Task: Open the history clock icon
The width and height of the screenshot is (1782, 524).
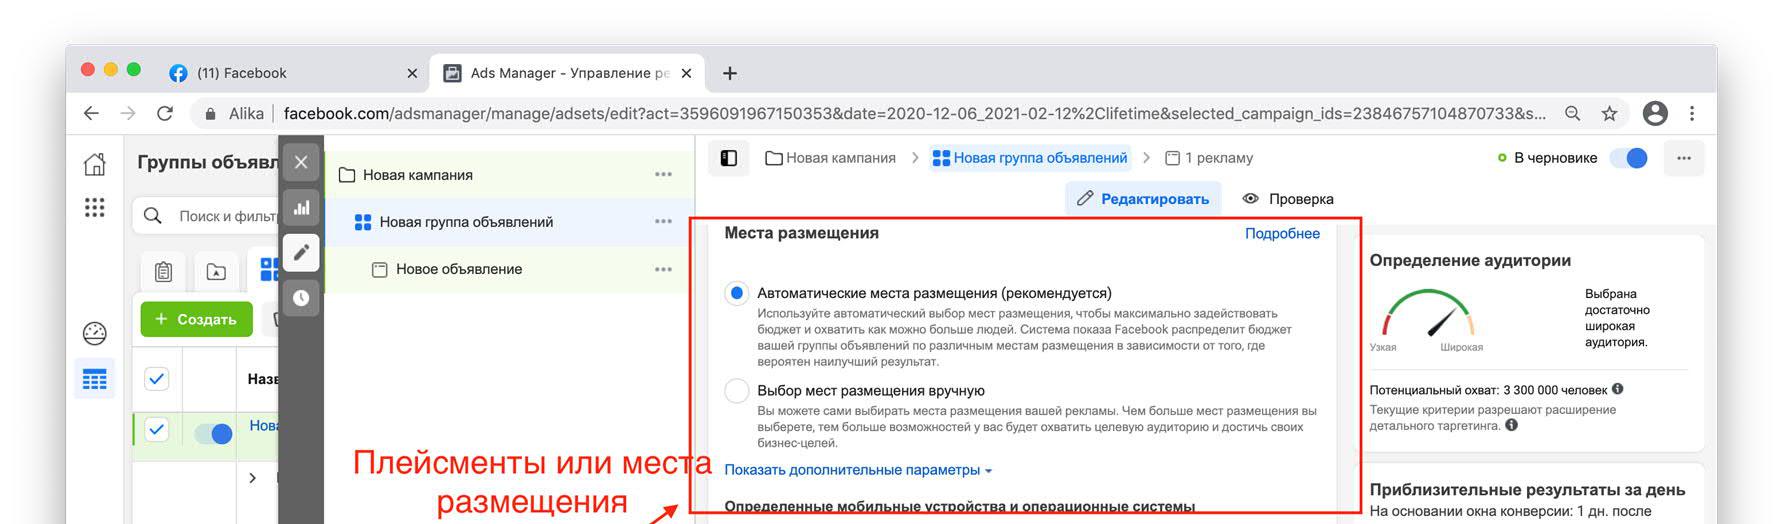Action: click(301, 298)
